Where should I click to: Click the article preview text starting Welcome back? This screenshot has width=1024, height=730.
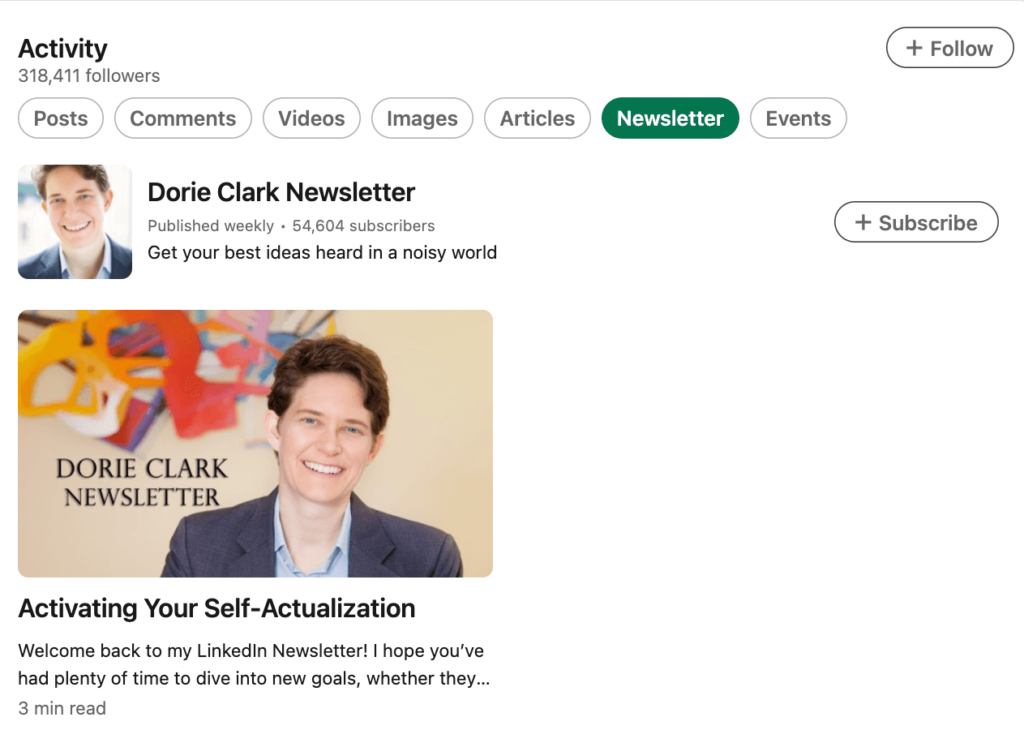pos(254,665)
